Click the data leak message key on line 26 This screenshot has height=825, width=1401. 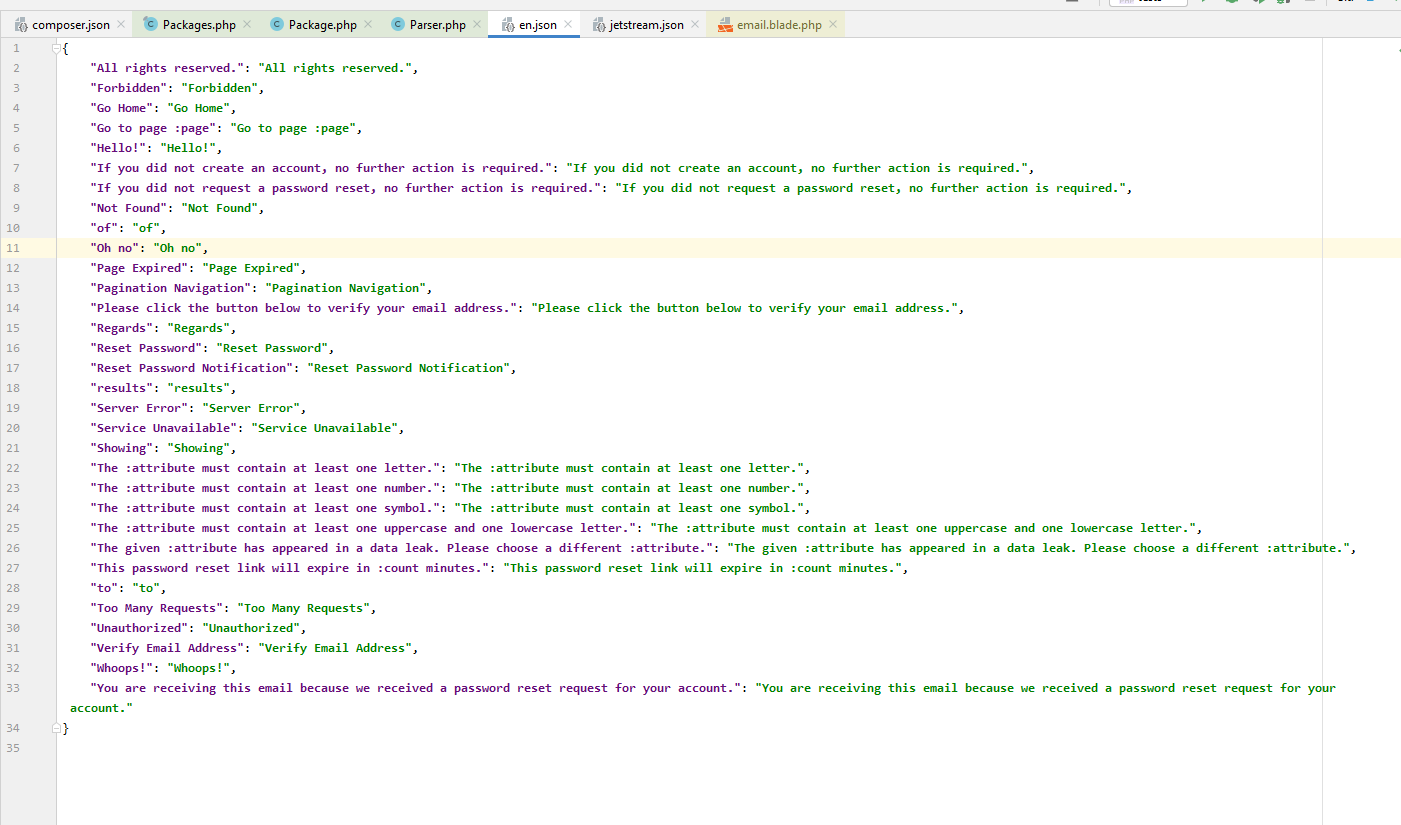[x=402, y=548]
